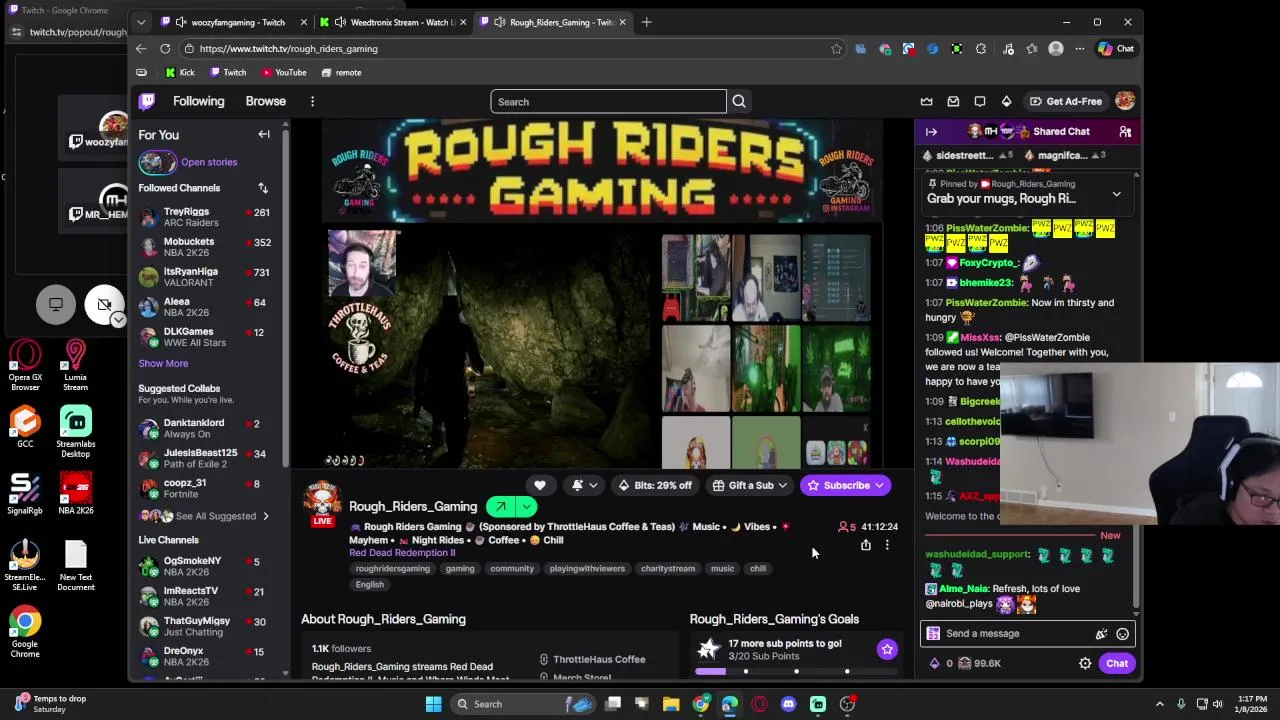Open TreyRiggs followed channel
The image size is (1280, 720).
(x=205, y=217)
